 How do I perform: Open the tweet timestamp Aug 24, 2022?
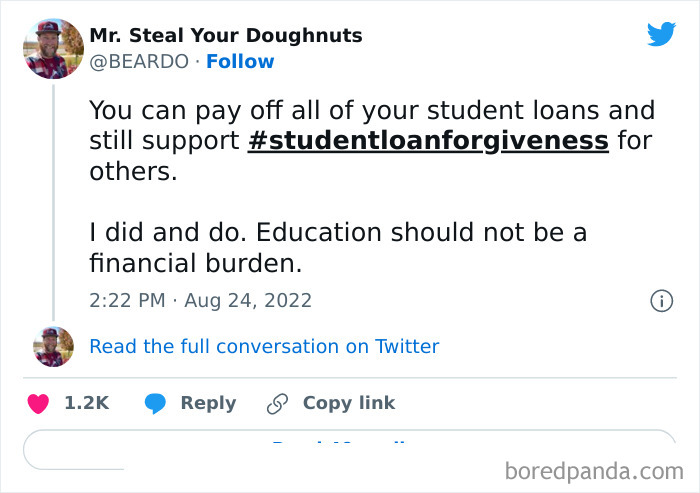pos(200,300)
